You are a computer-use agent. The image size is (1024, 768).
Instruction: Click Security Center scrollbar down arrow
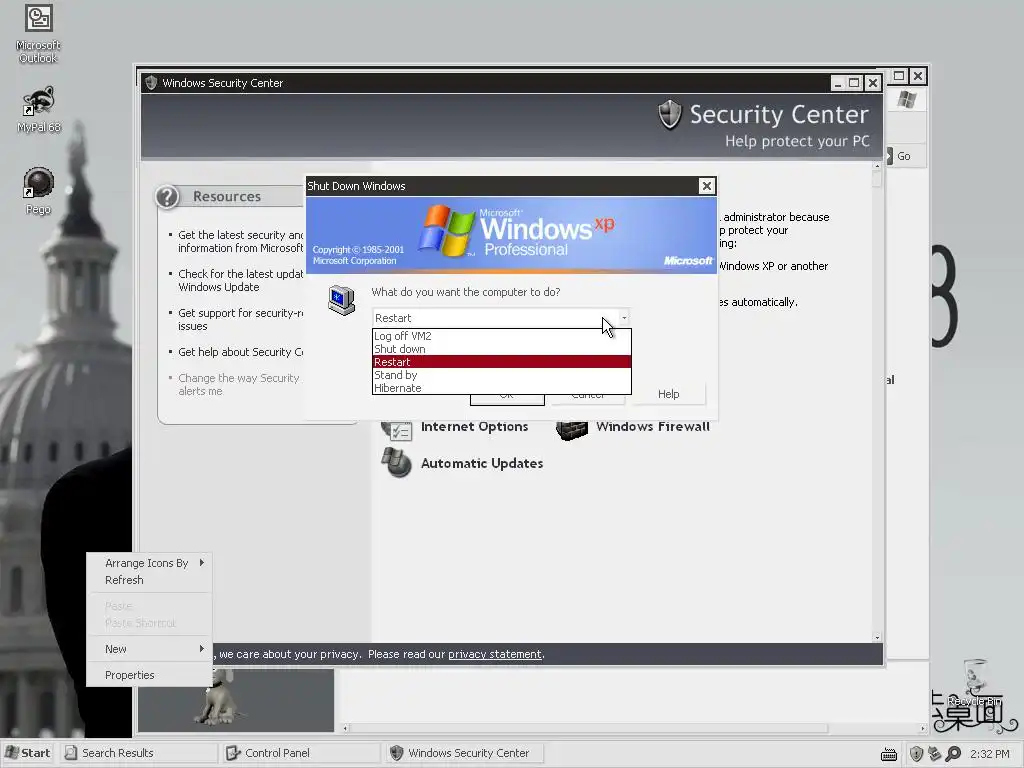[x=876, y=637]
